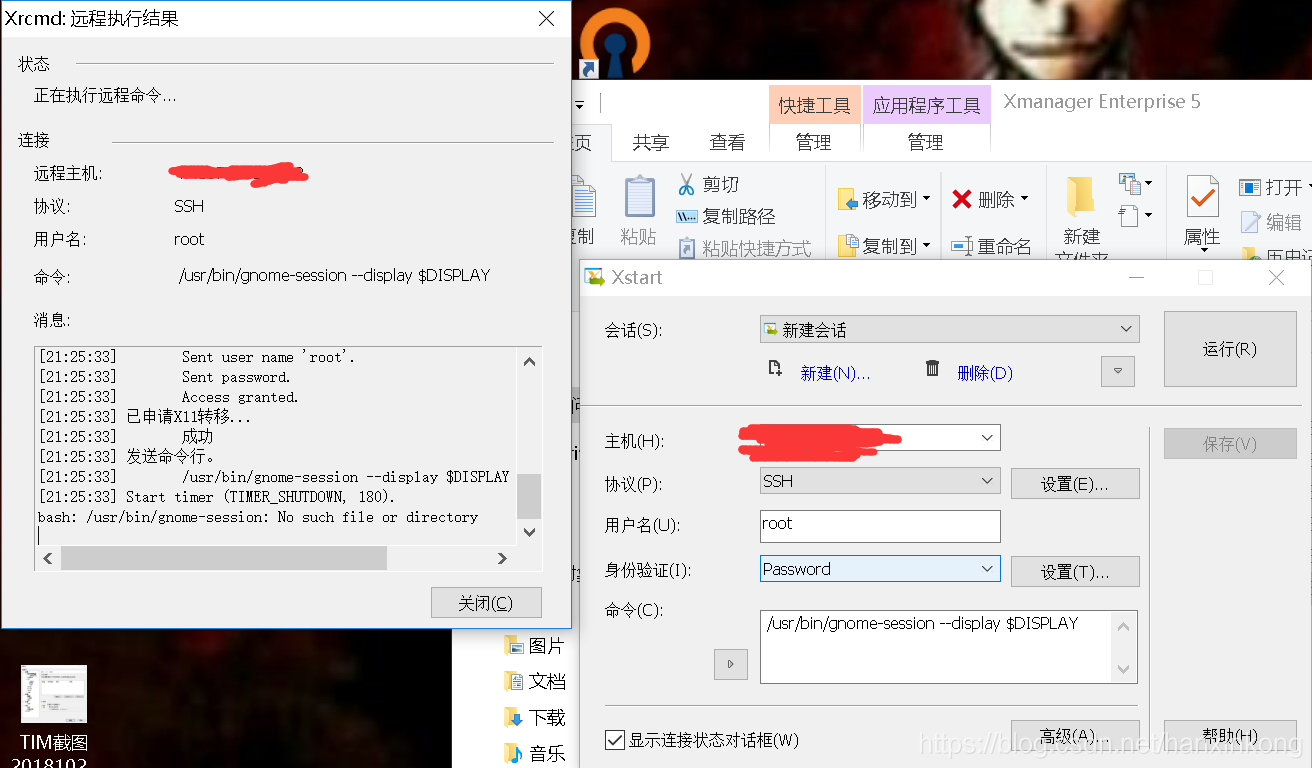
Task: Click the new item icon with dropdown arrow
Action: (1135, 183)
